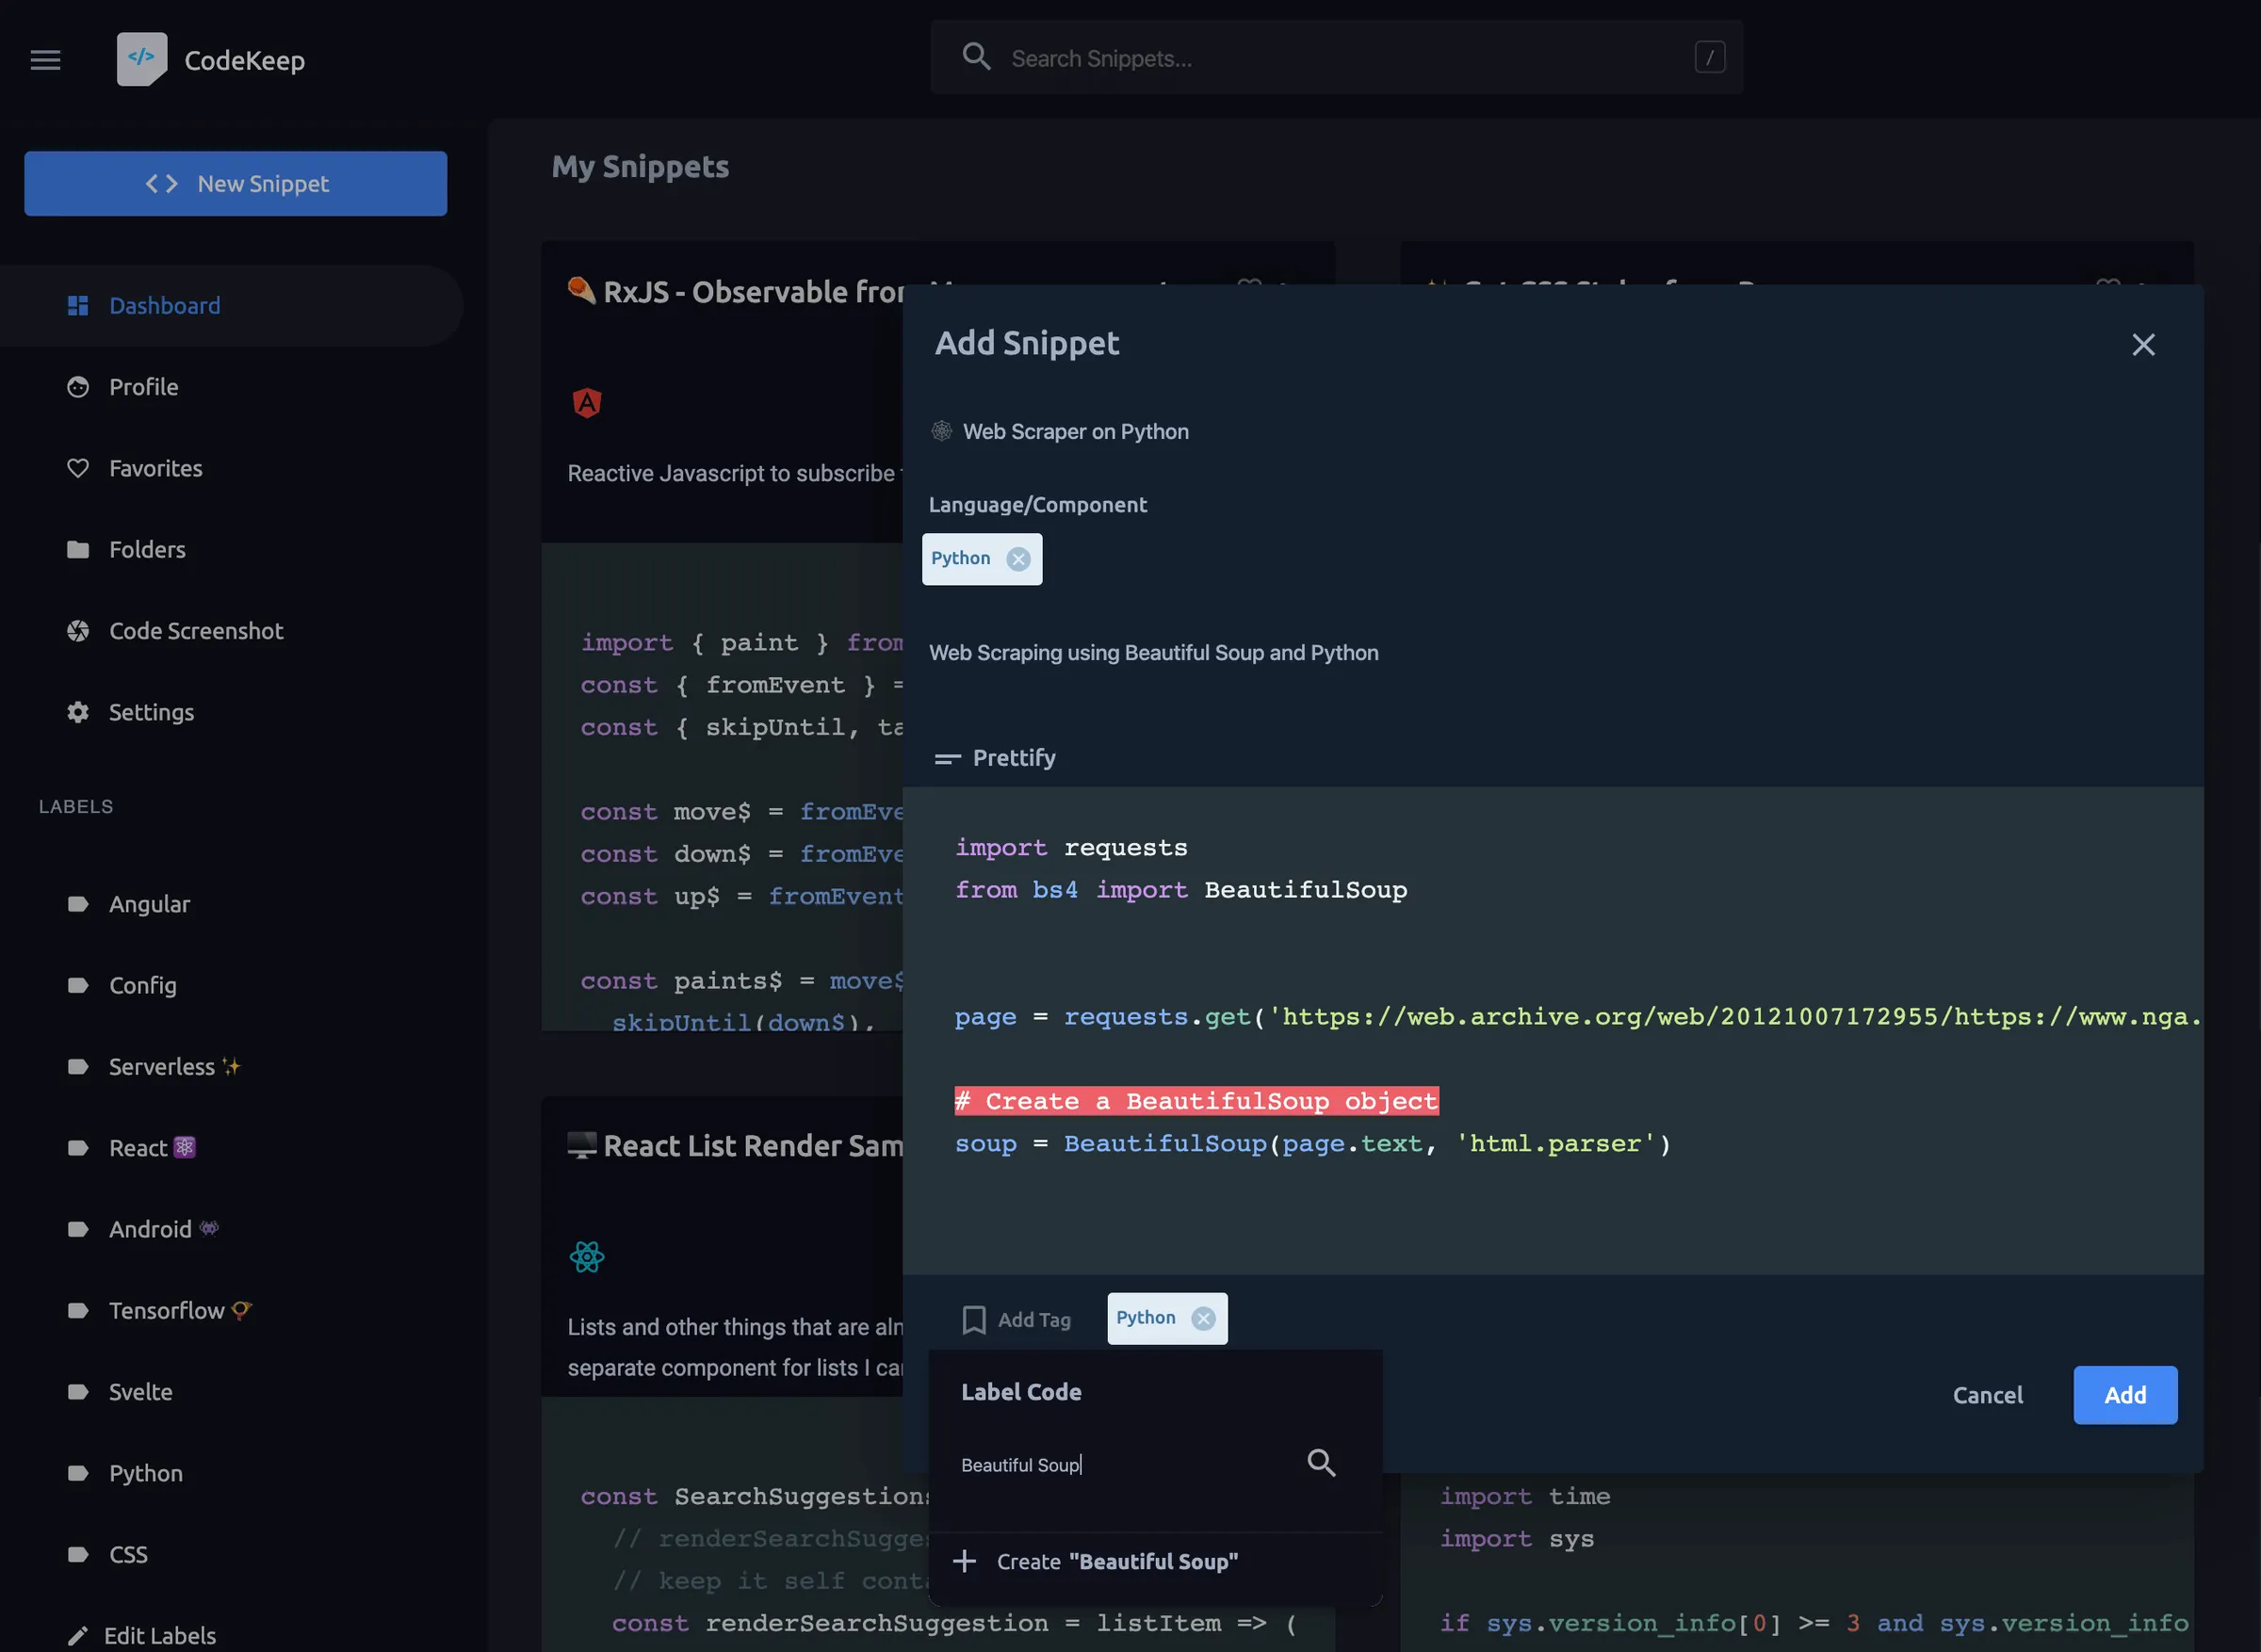
Task: Click the Angular icon on the RxJS snippet card
Action: coord(587,402)
